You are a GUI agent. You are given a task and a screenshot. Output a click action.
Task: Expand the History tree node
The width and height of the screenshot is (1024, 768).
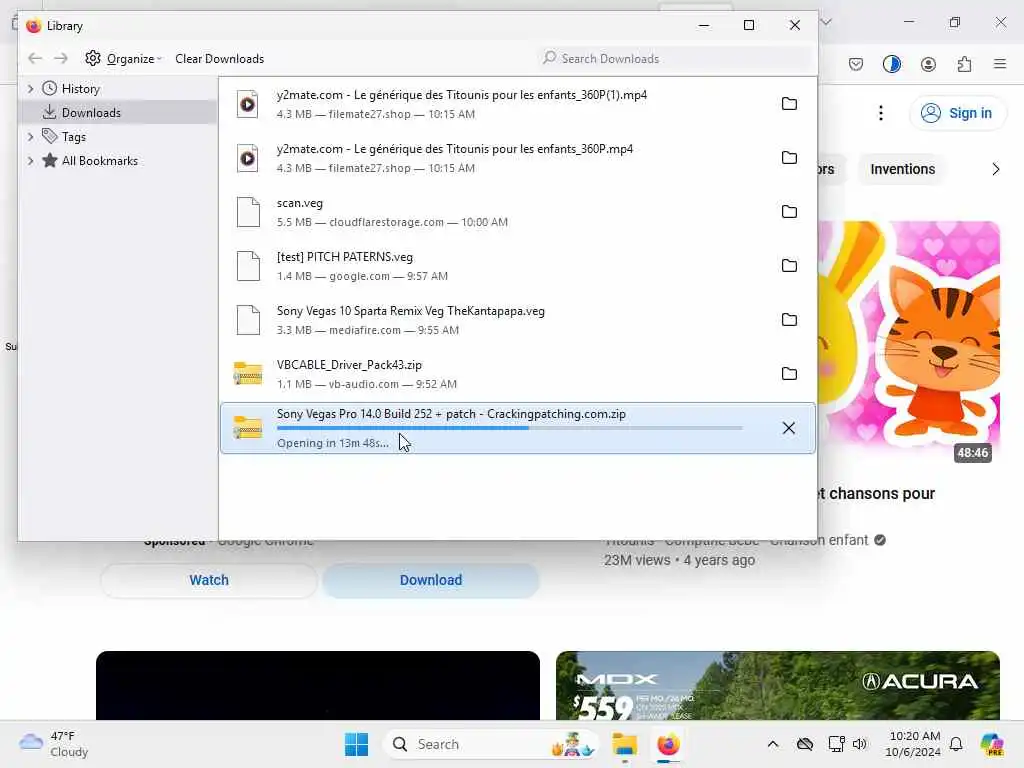click(30, 88)
